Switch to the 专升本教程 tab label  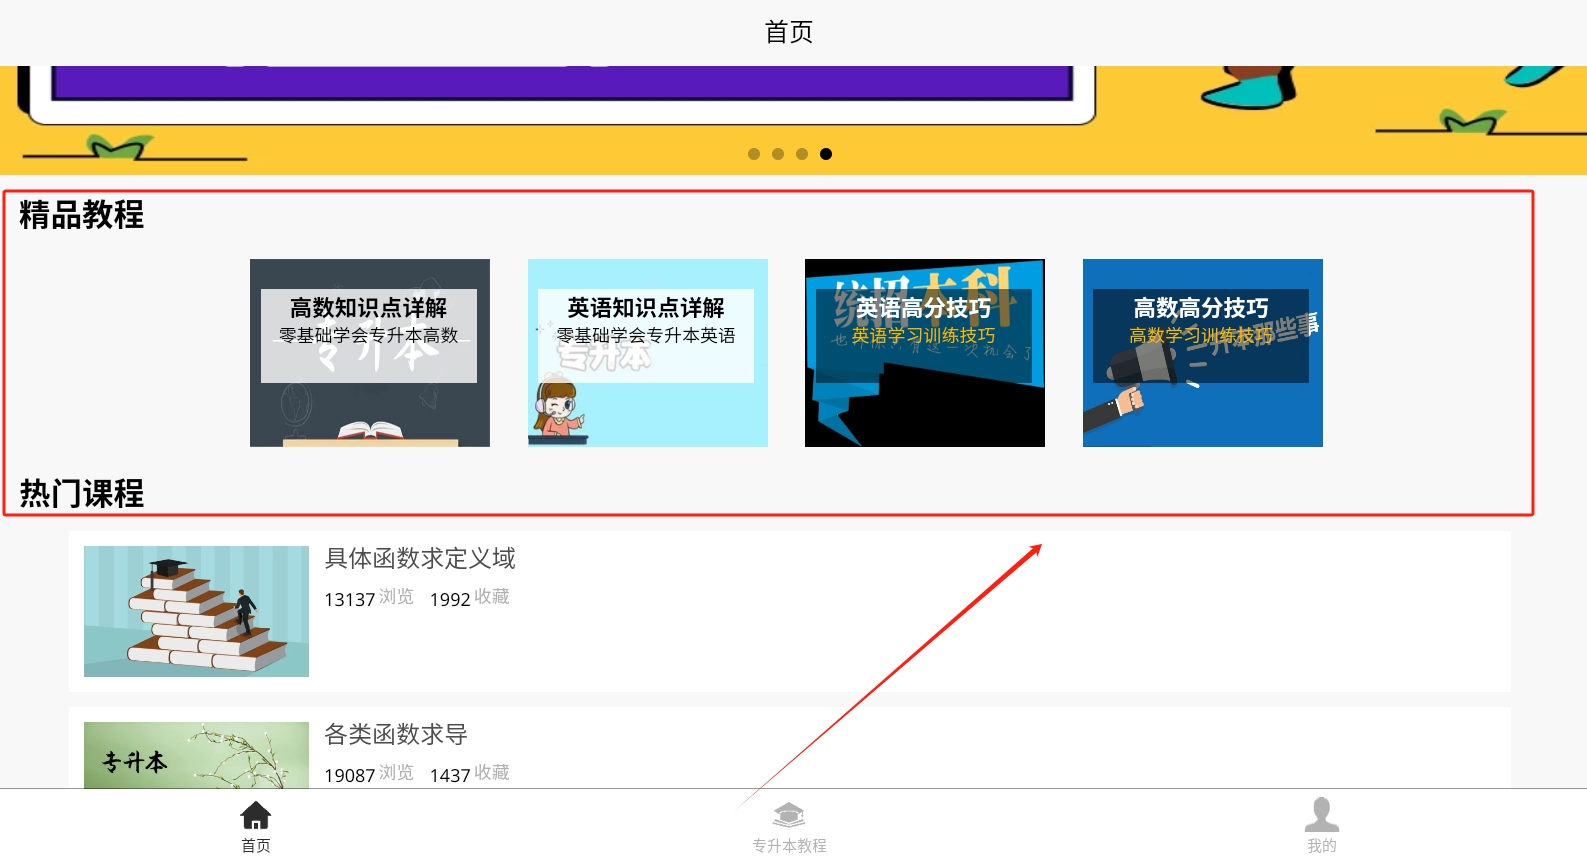point(789,846)
